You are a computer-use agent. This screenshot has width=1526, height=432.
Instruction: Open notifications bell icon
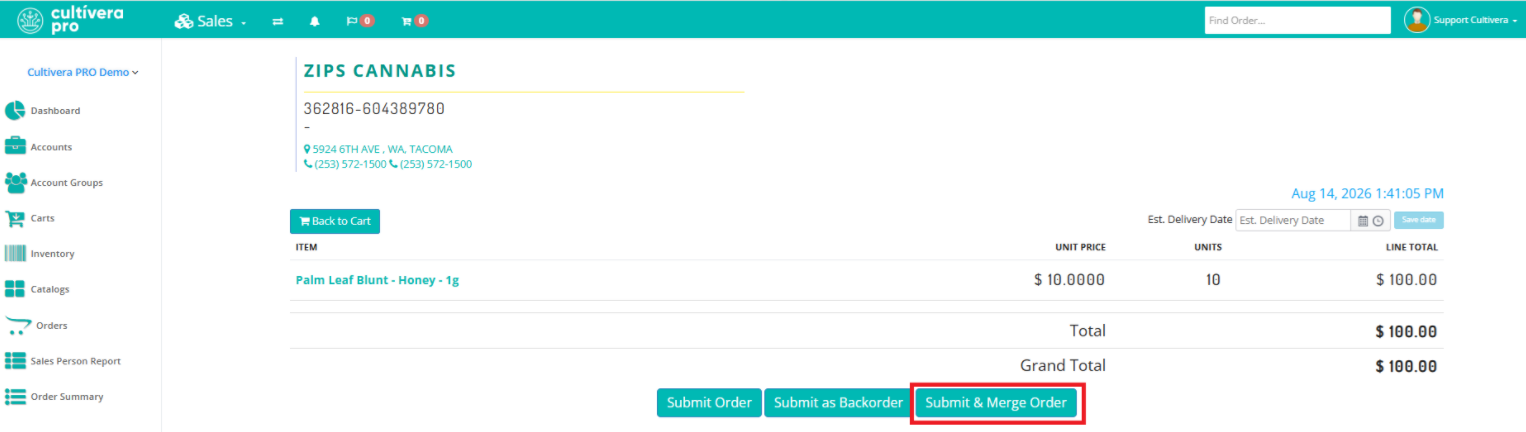[315, 20]
